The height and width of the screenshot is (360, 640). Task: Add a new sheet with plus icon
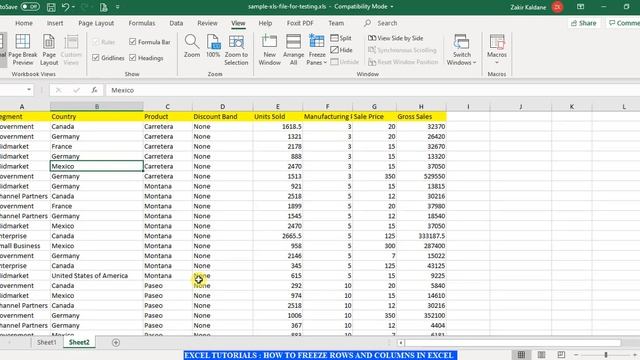(x=116, y=342)
